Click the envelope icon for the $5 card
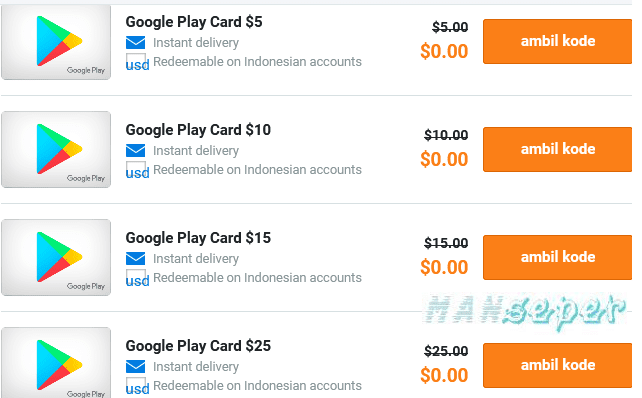The image size is (642, 398). 135,43
